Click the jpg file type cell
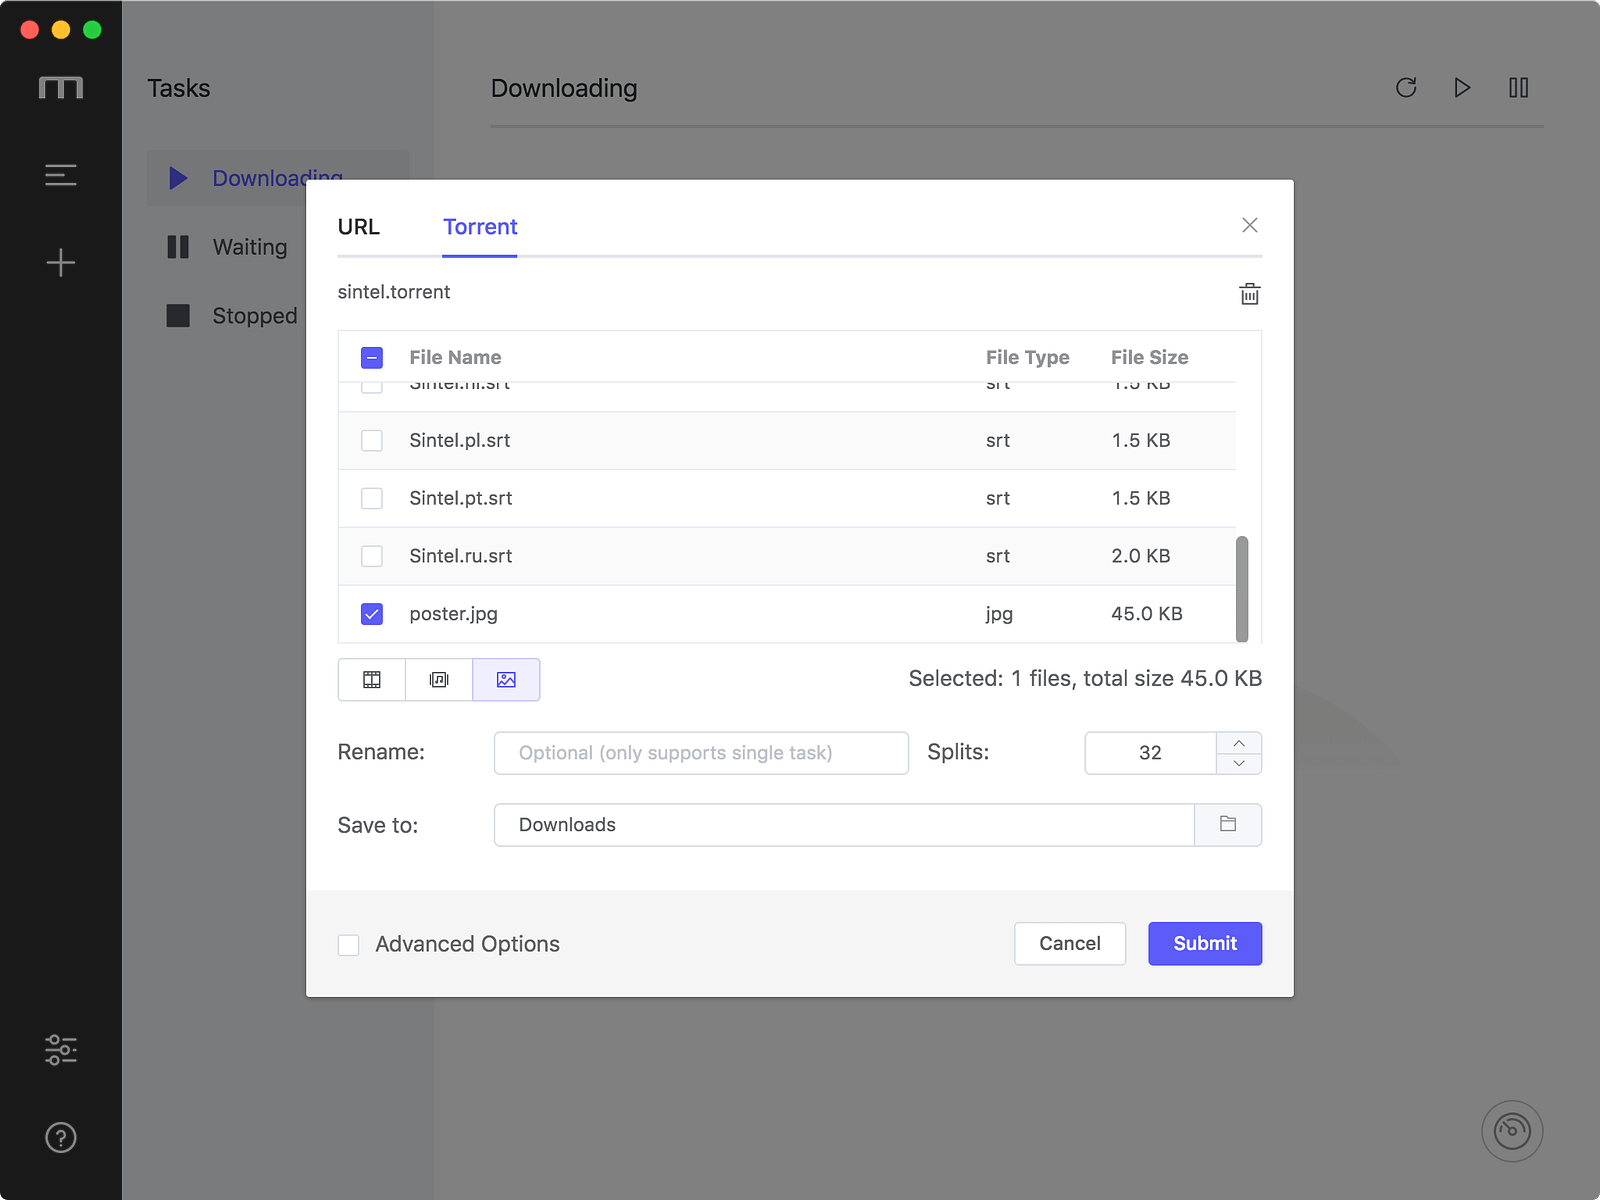 [999, 614]
